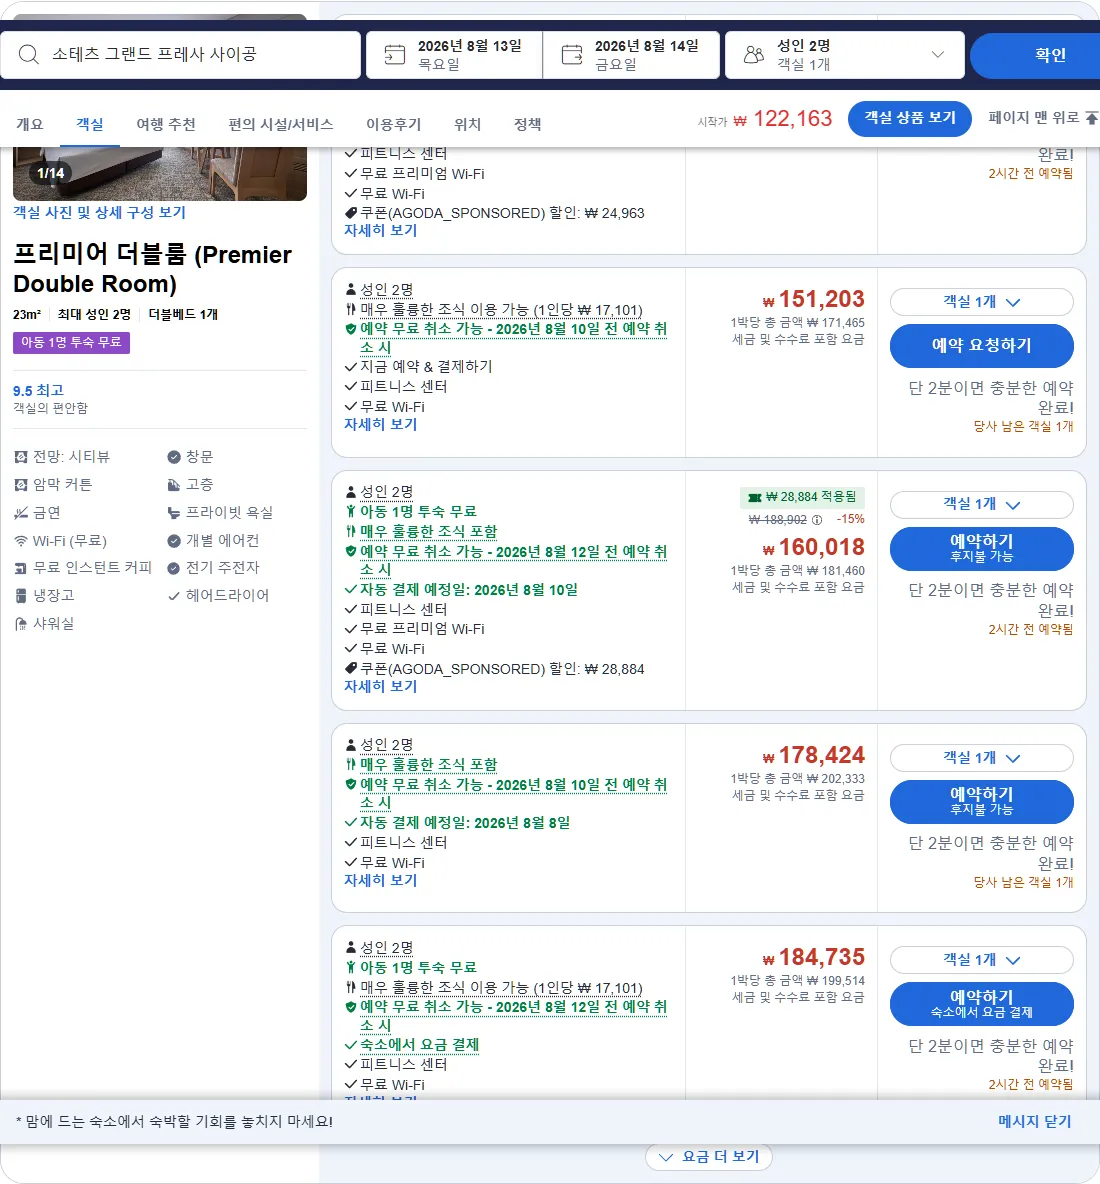Click 예약하기 숙소에서 요금 결제 button
The height and width of the screenshot is (1184, 1100).
point(981,1004)
